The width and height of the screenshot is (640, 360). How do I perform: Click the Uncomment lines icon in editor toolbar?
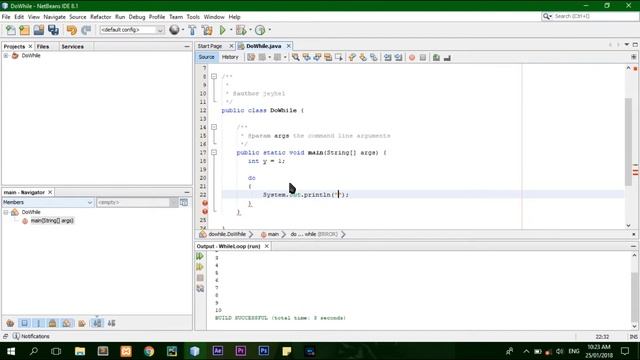[447, 58]
